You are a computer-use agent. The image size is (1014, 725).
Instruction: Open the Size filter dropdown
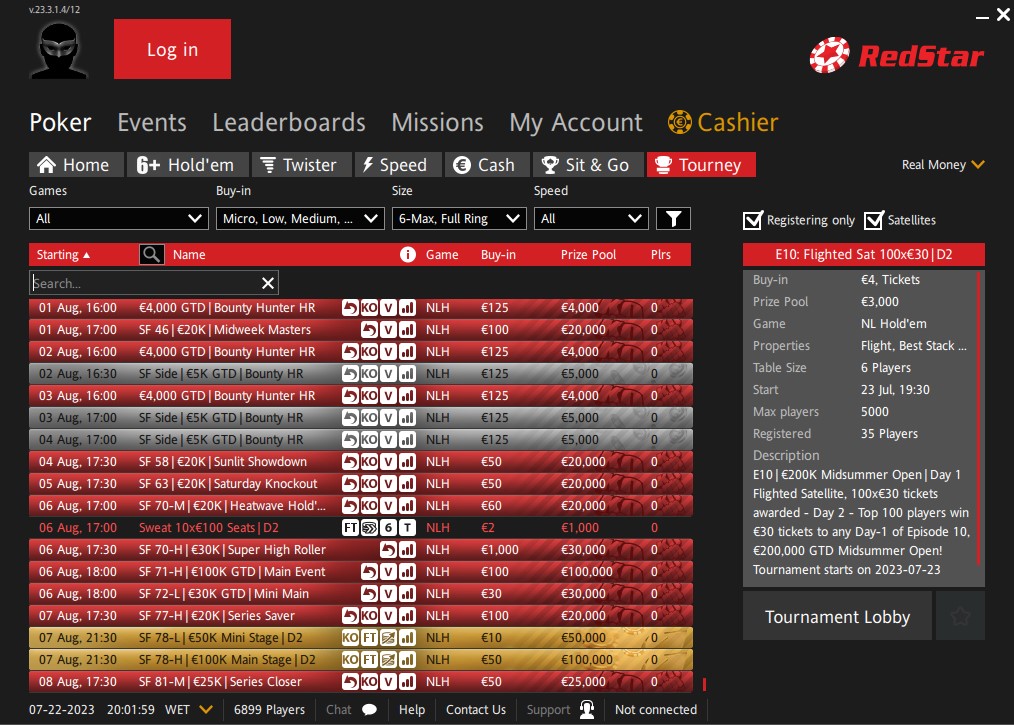[459, 219]
